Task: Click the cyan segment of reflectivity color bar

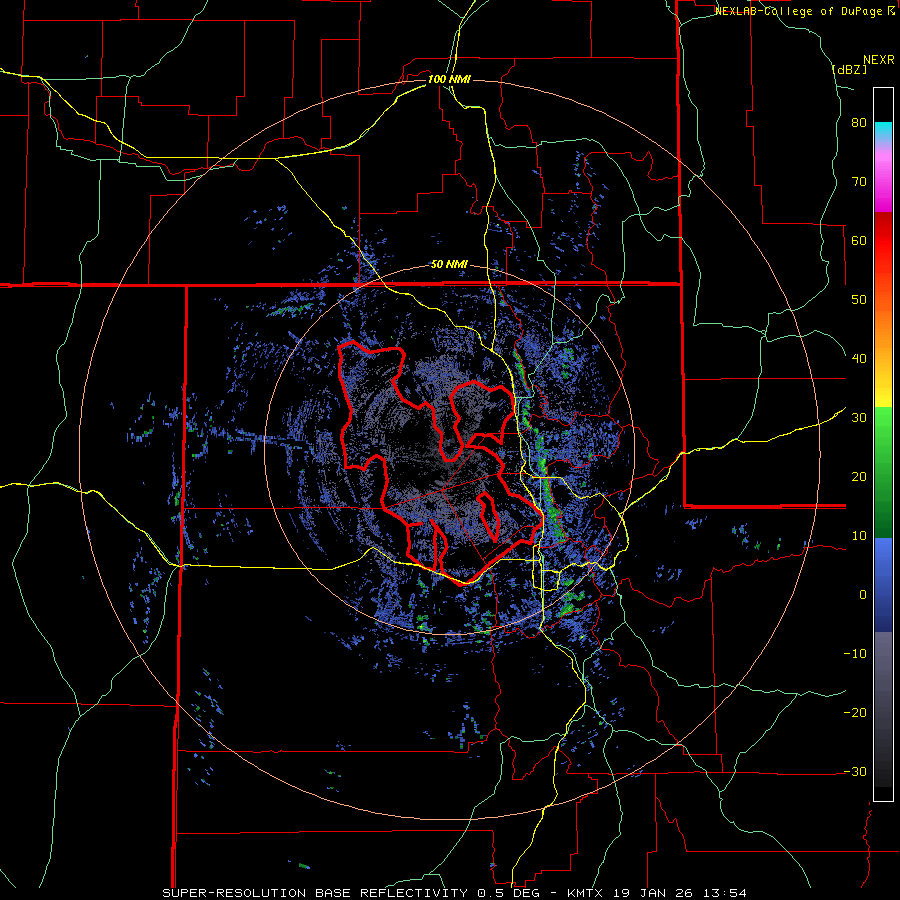Action: tap(883, 129)
